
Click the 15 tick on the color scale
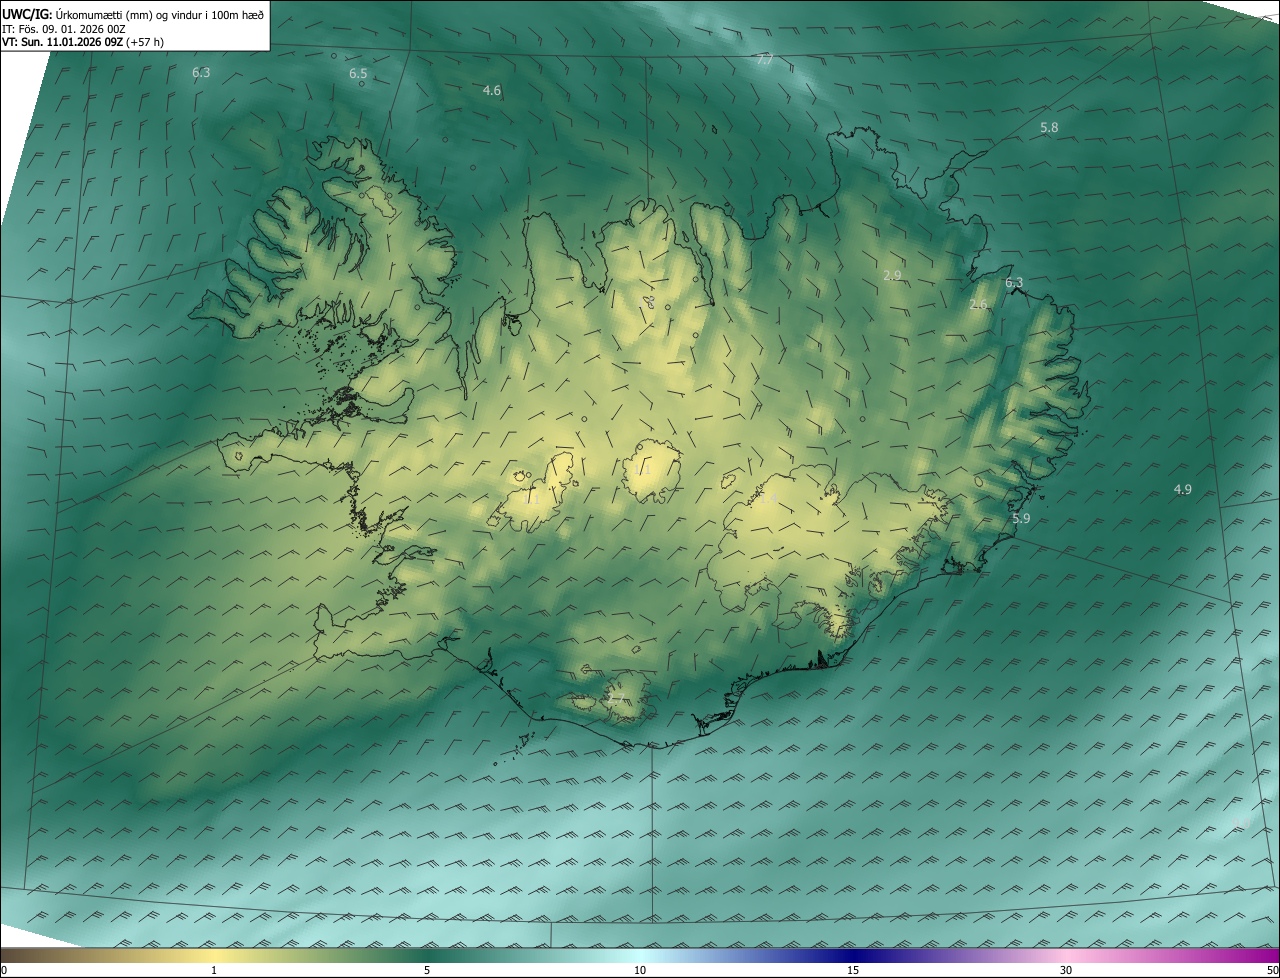853,970
